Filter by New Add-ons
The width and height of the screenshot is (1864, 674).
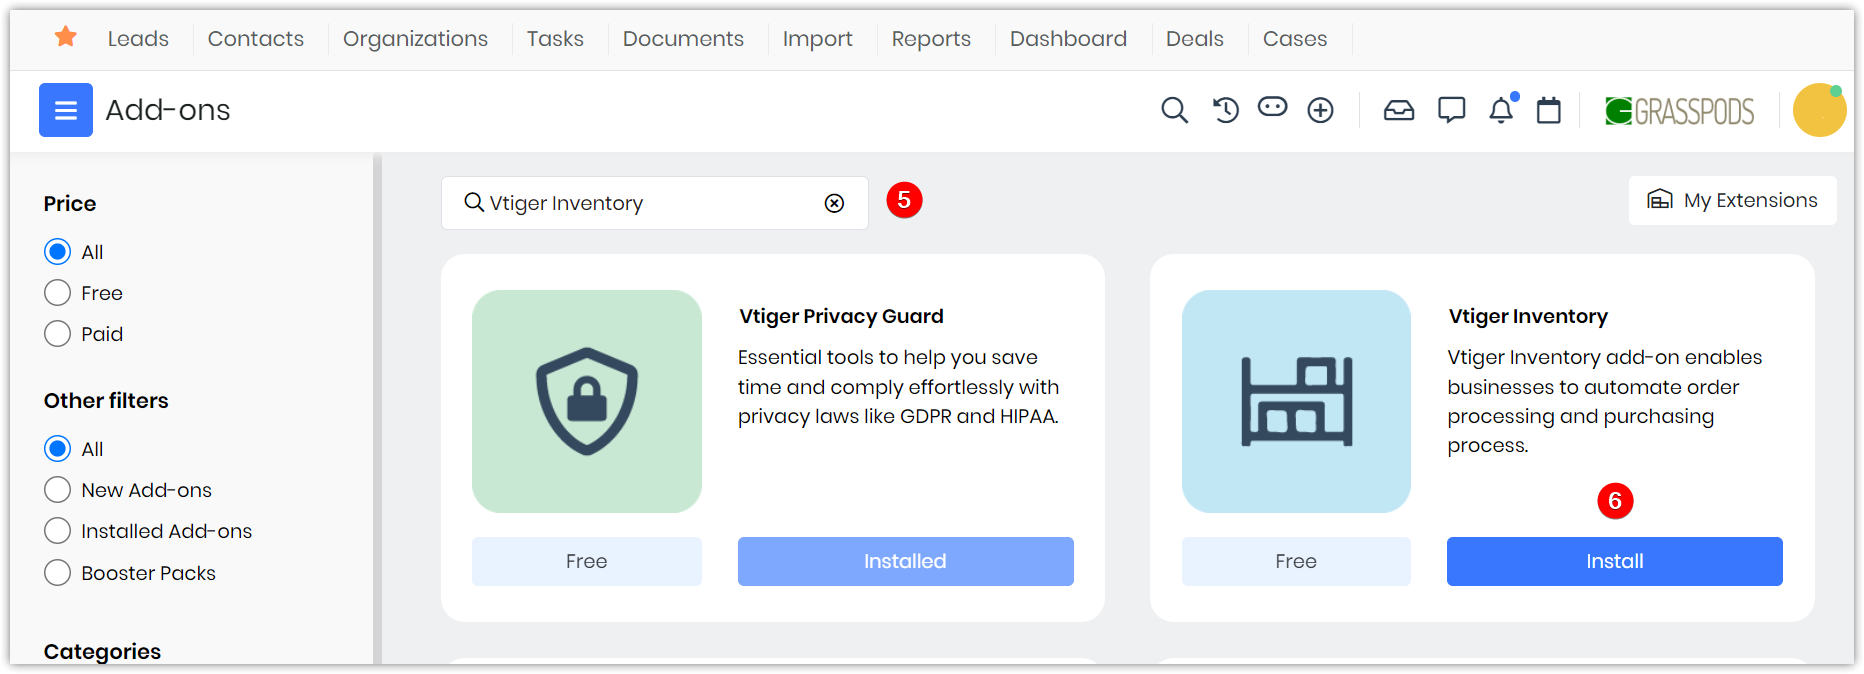[x=58, y=490]
